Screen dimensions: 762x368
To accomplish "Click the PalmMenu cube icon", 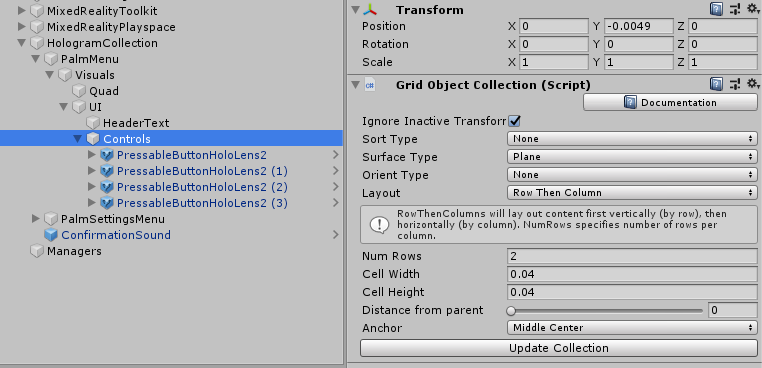I will [x=51, y=59].
